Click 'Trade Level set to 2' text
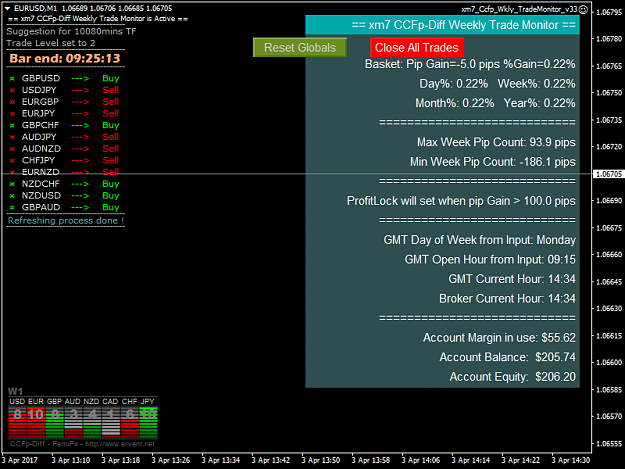Viewport: 625px width, 469px height. [51, 43]
